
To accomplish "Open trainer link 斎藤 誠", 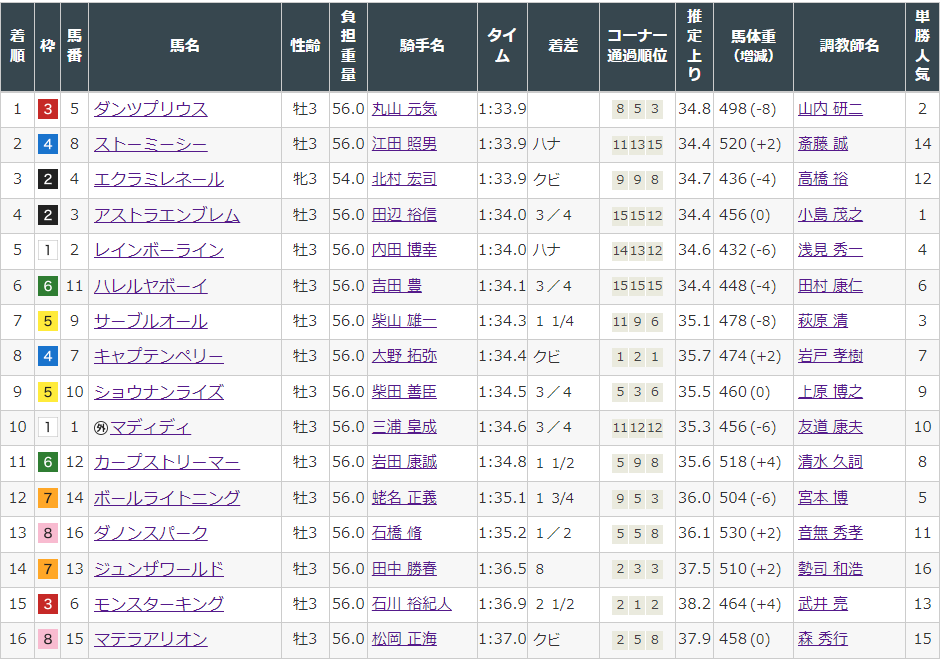I will 823,144.
